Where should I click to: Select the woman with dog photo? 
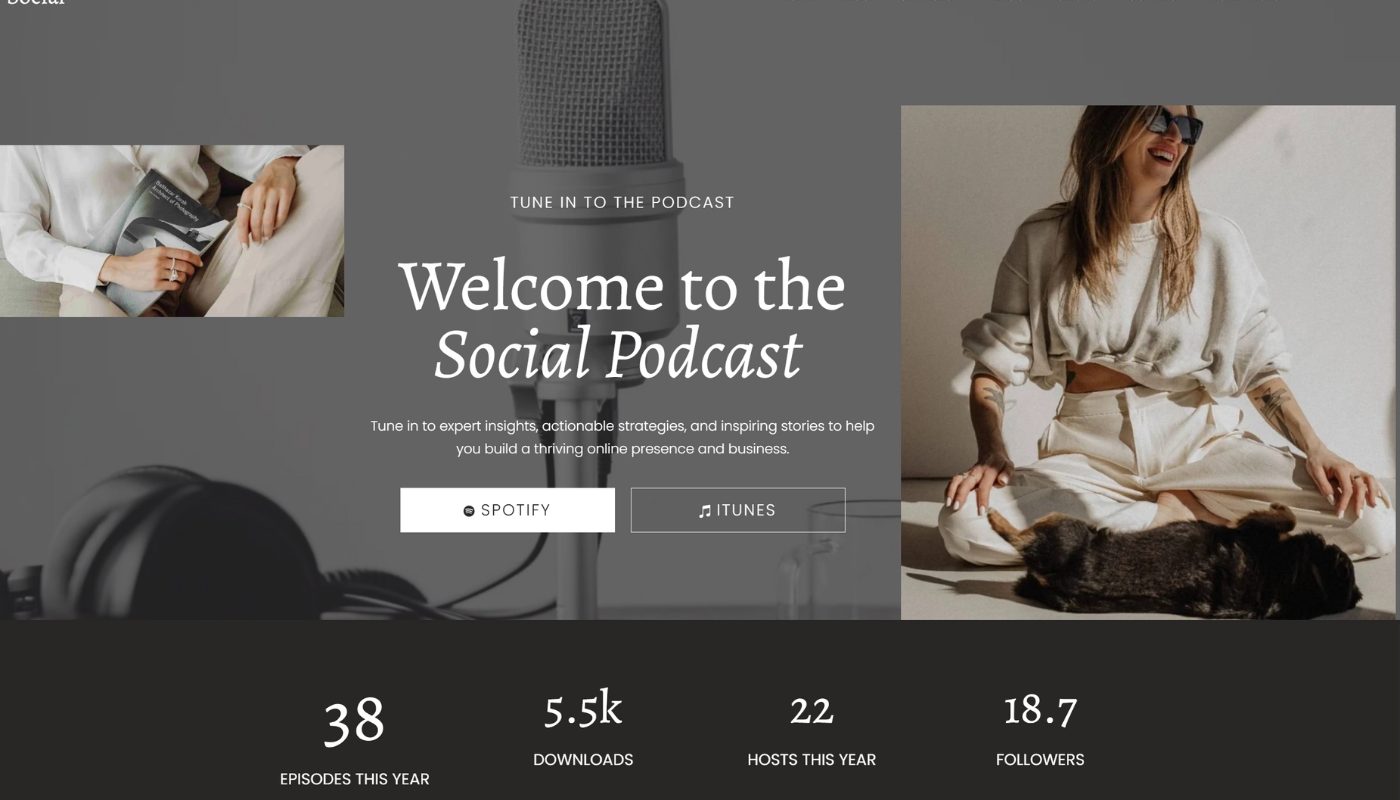tap(1150, 362)
